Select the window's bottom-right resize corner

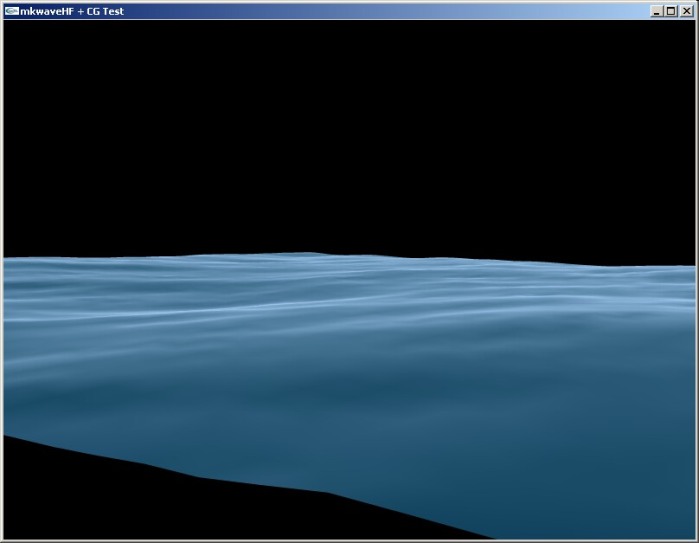tap(696, 540)
